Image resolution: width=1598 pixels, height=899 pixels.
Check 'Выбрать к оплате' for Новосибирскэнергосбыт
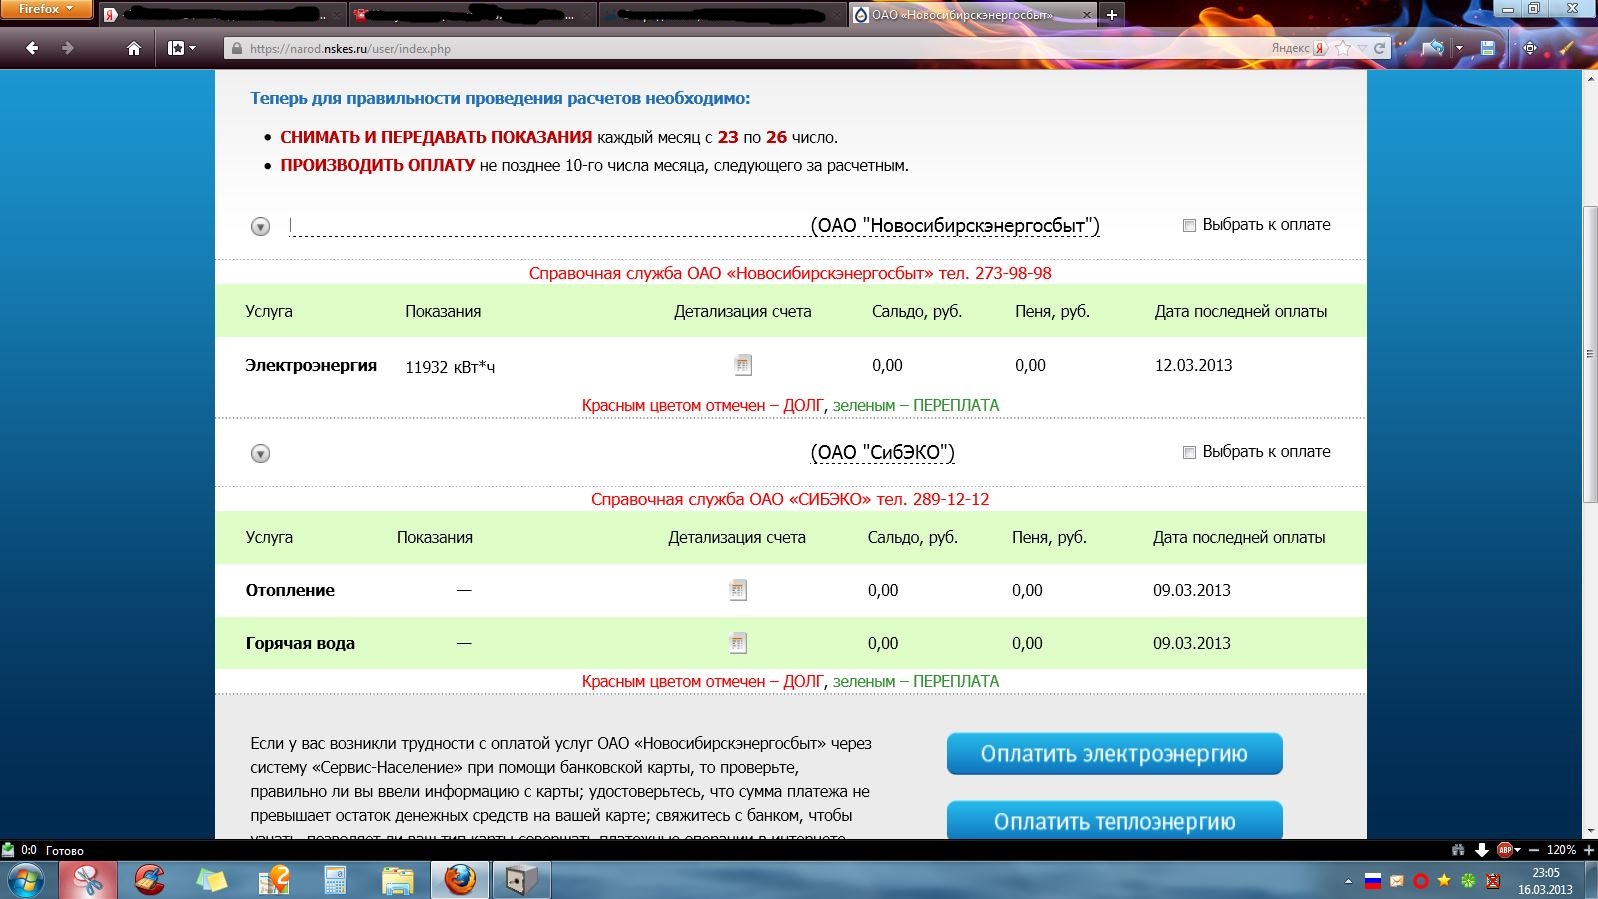[1189, 226]
